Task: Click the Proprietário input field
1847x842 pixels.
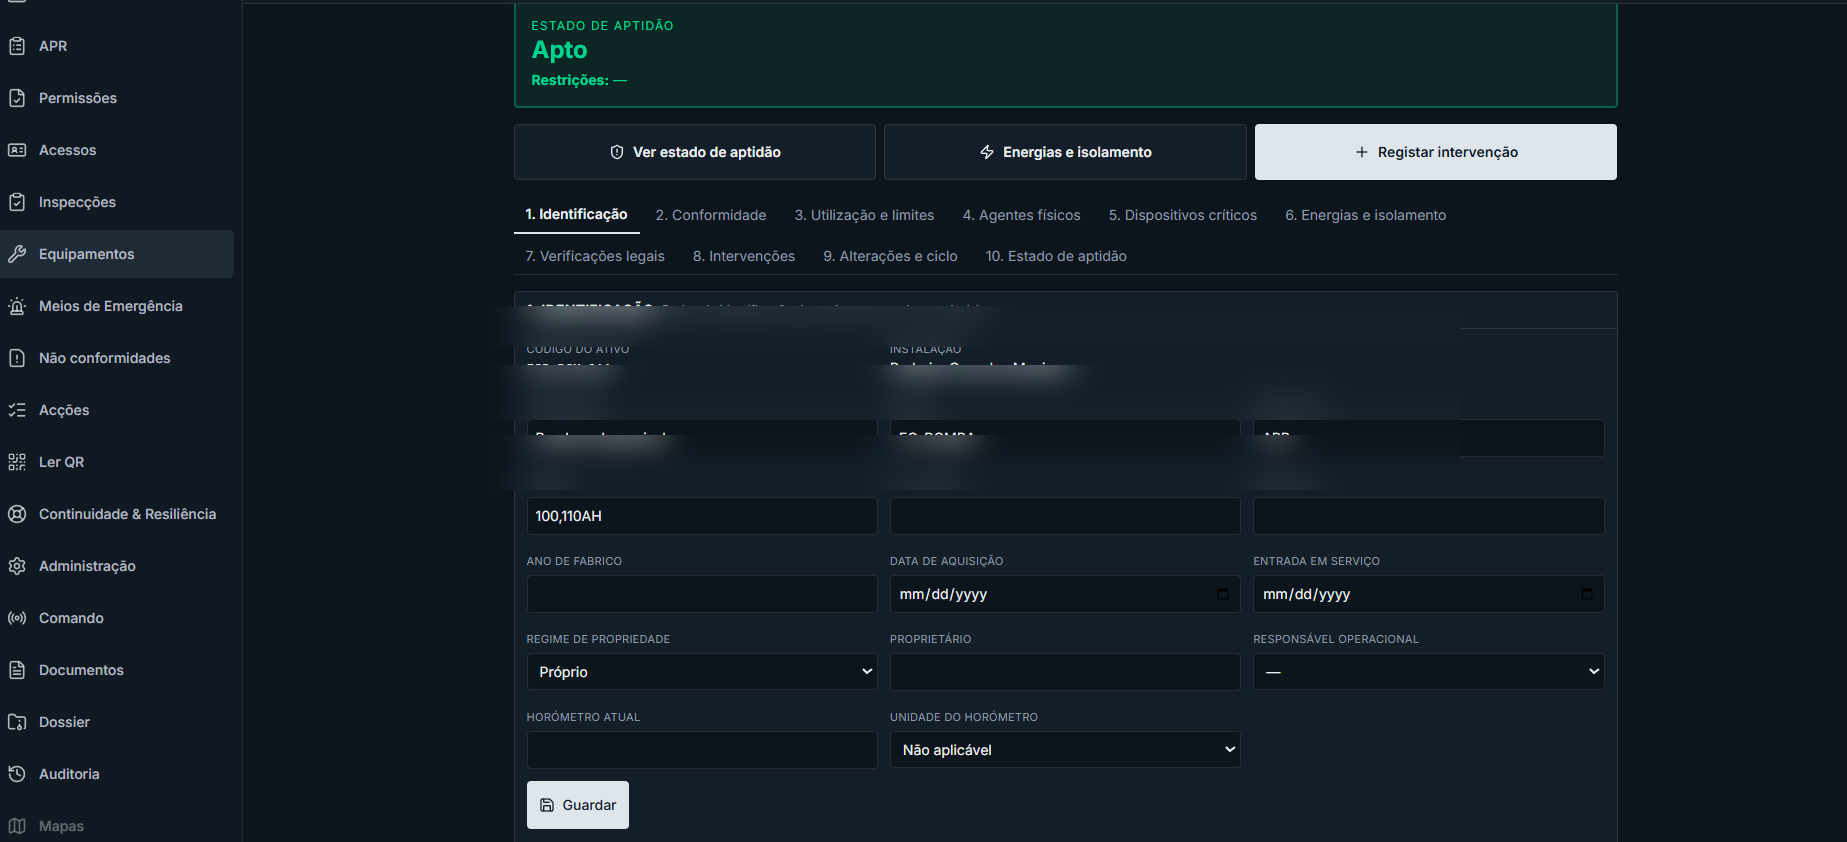Action: click(x=1065, y=672)
